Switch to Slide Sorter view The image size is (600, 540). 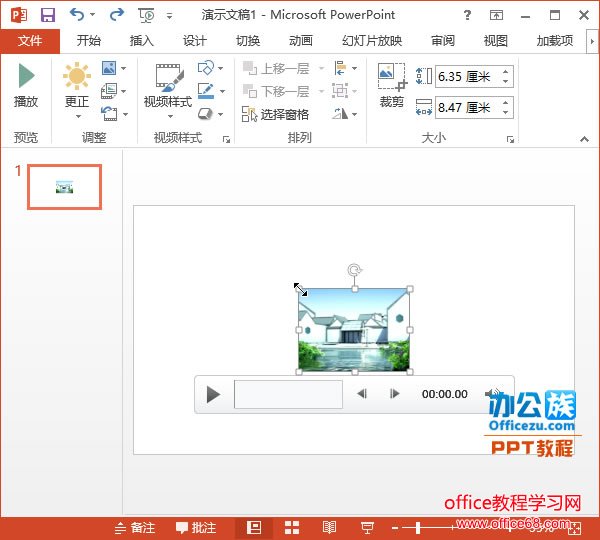[x=292, y=527]
